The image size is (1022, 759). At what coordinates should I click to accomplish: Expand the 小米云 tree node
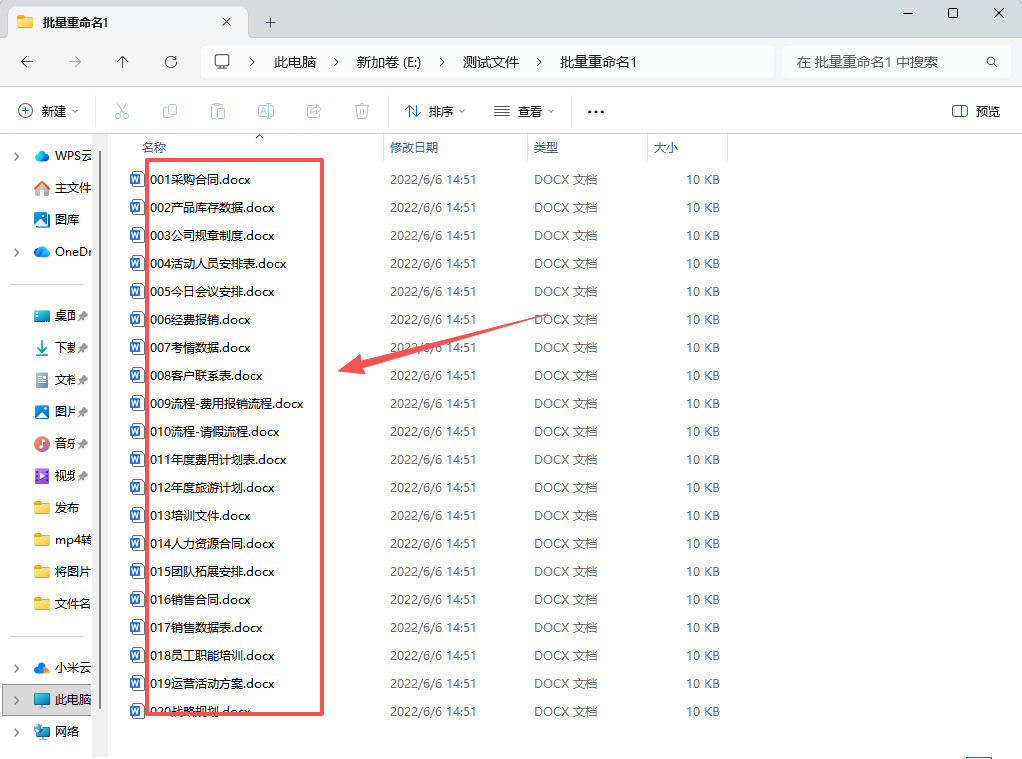click(16, 668)
